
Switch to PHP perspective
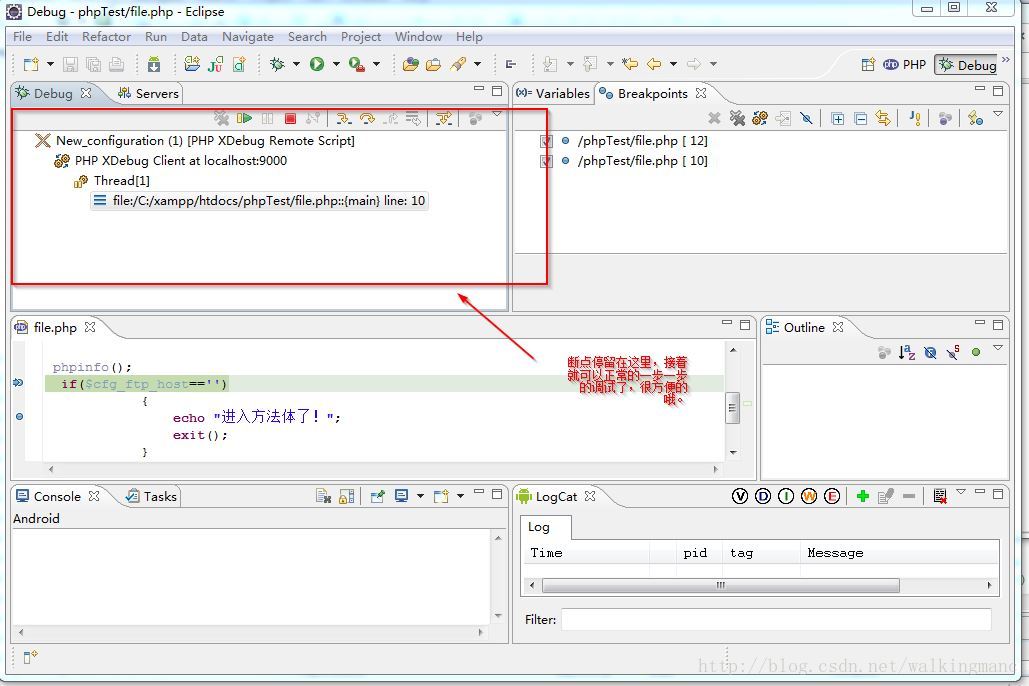[904, 64]
